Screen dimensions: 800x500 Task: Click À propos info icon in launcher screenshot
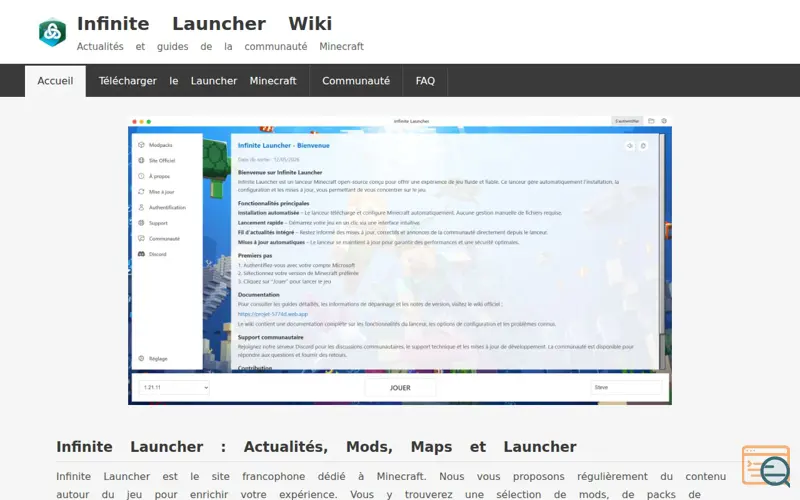pyautogui.click(x=141, y=176)
